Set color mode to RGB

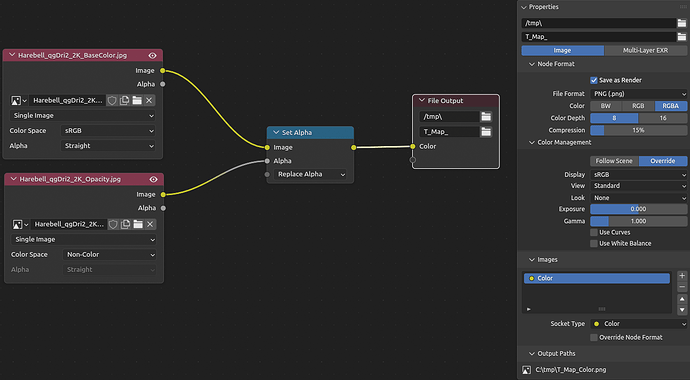pos(638,106)
